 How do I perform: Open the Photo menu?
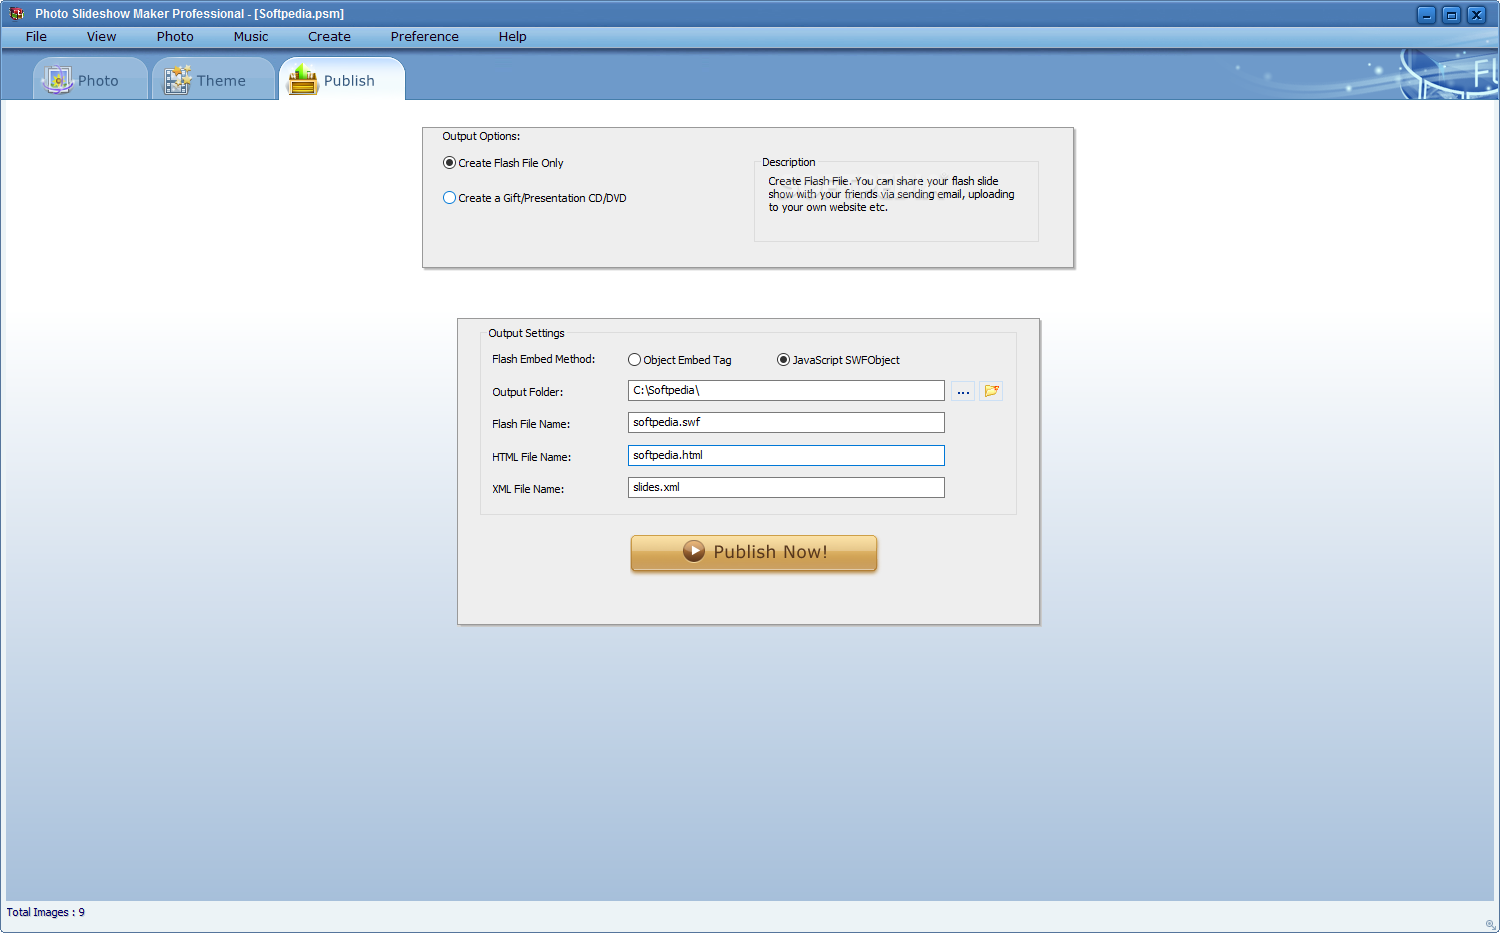tap(175, 36)
